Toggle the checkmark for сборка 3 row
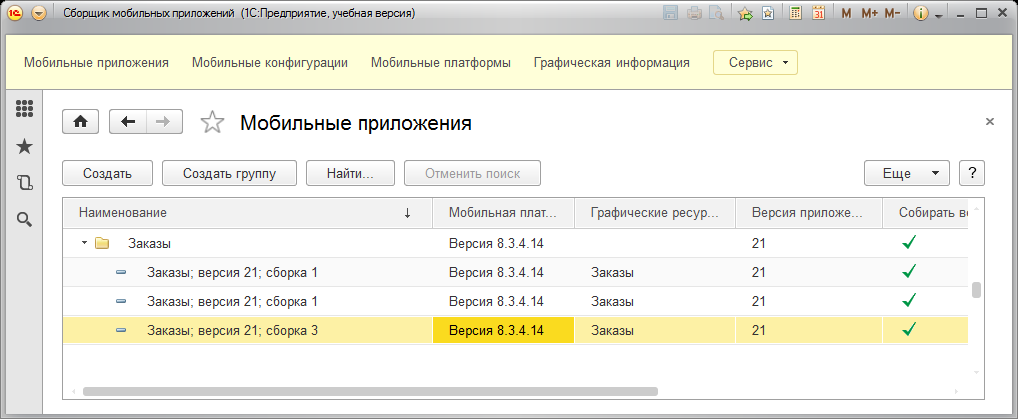 point(909,329)
